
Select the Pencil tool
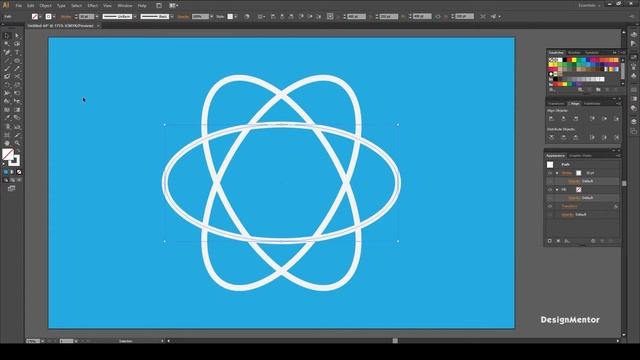pos(17,69)
